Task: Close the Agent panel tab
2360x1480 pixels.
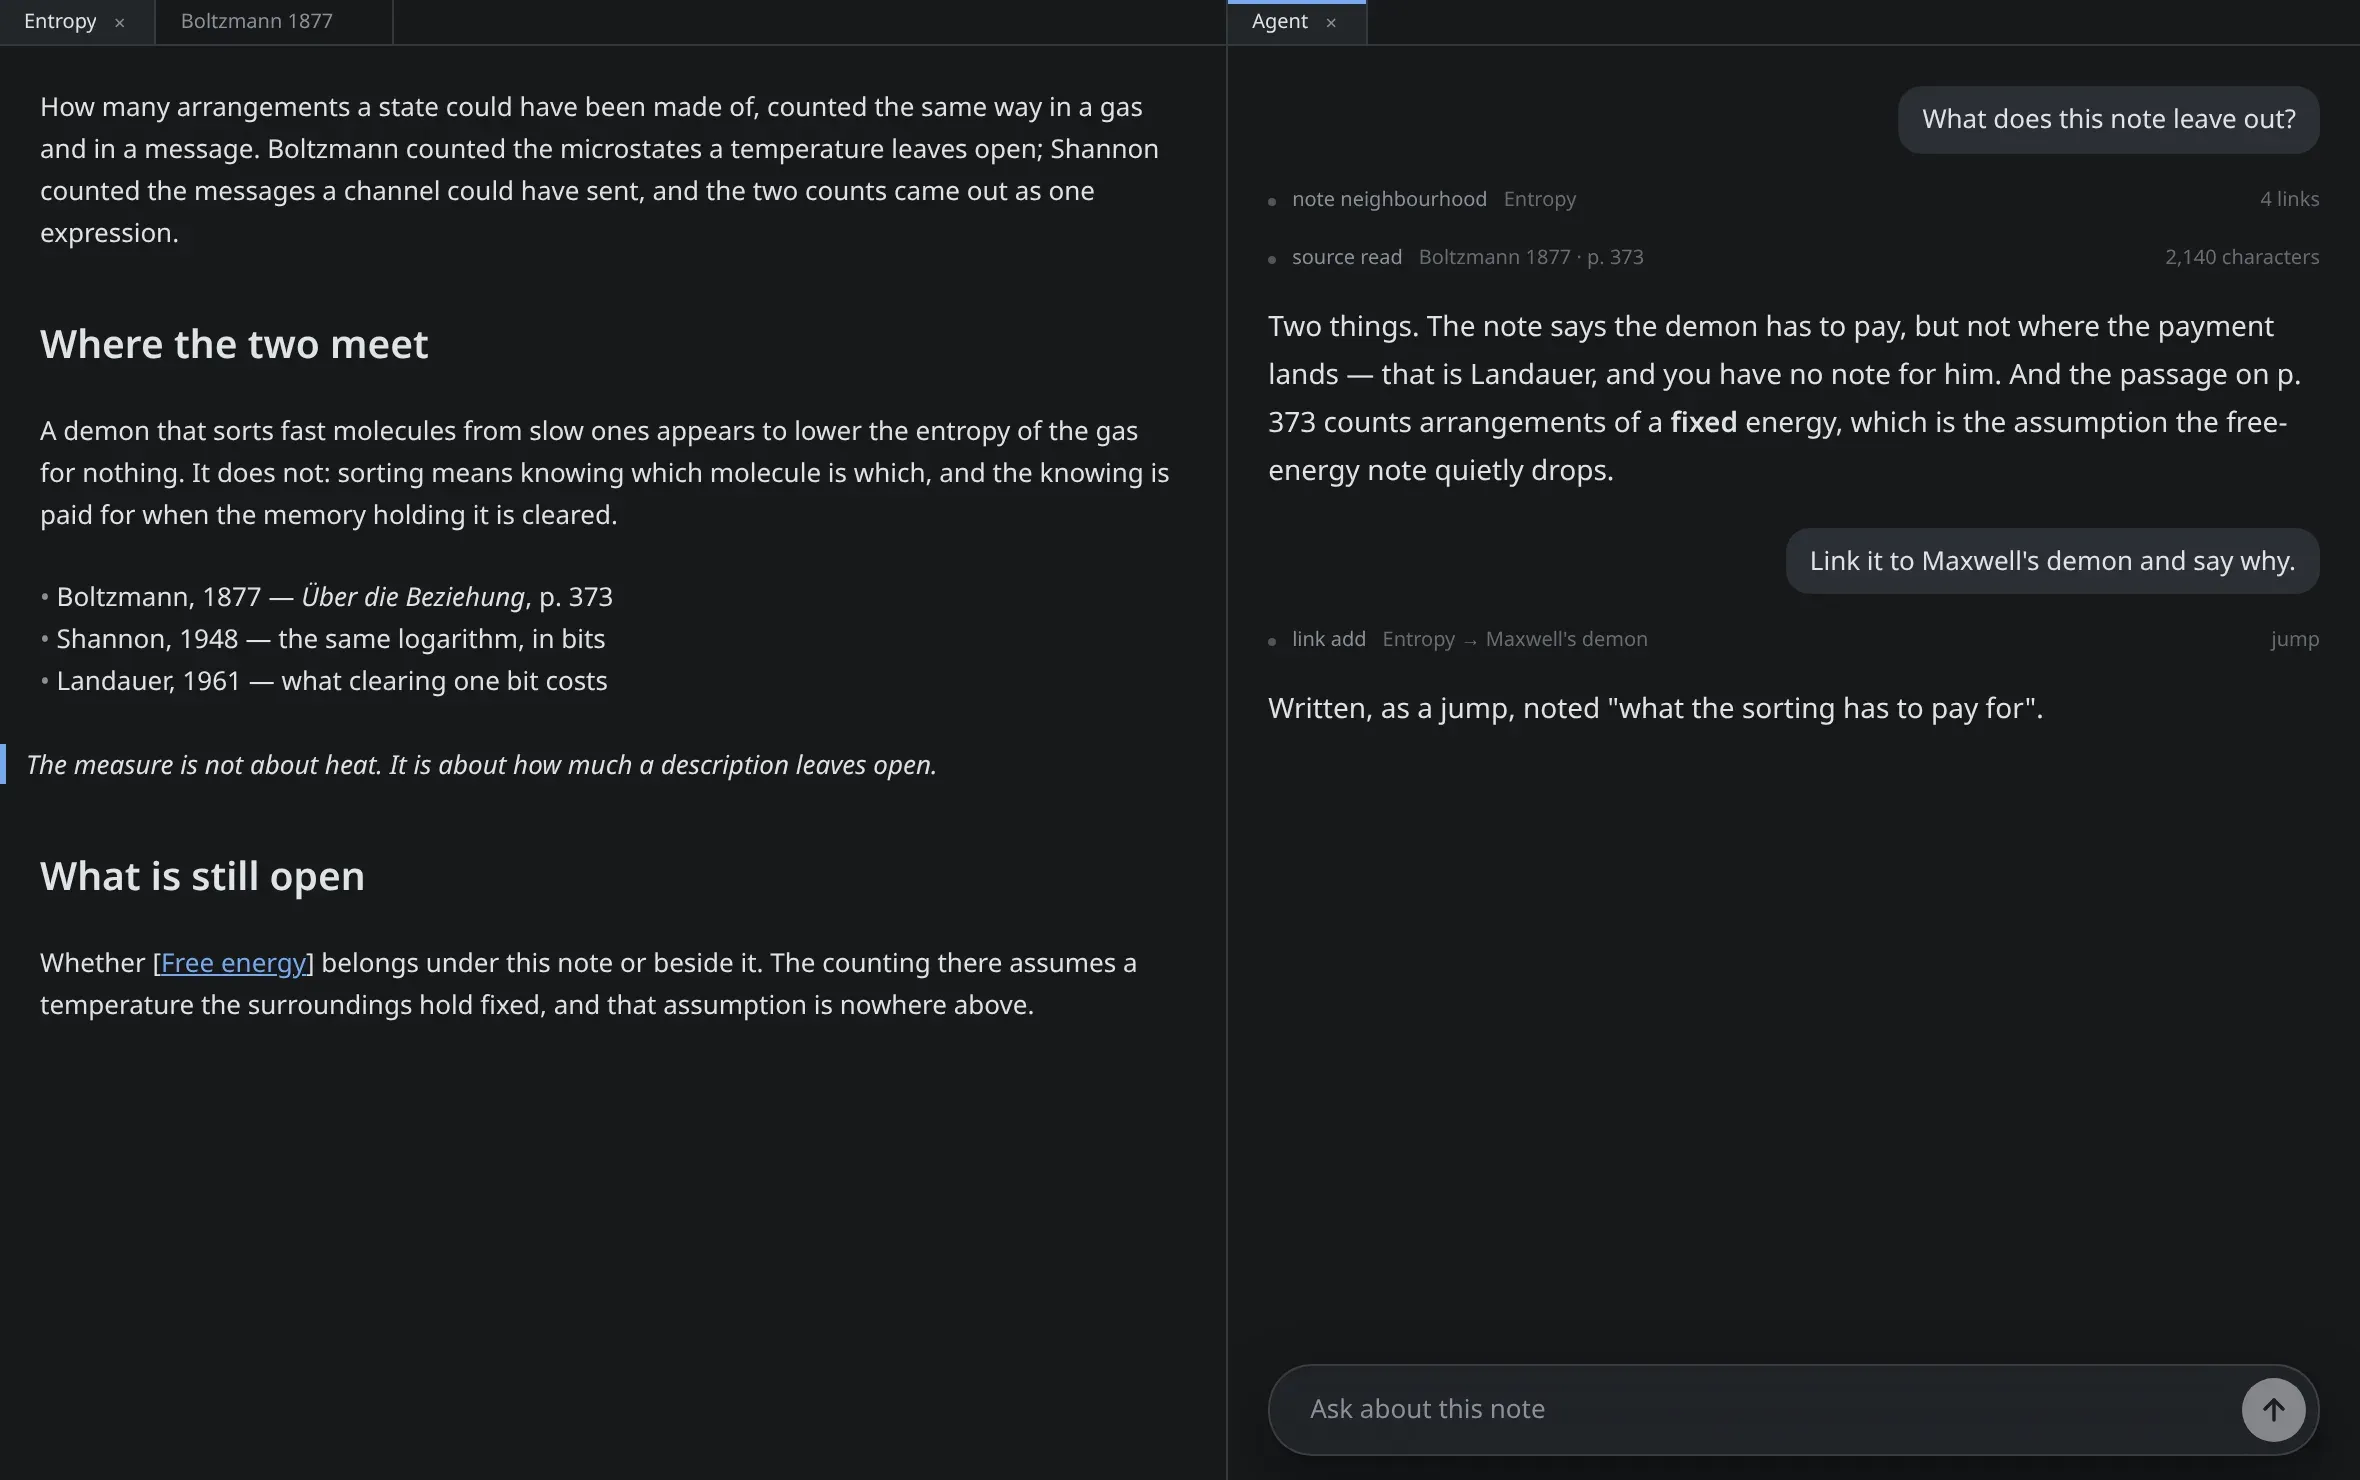Action: click(1330, 22)
